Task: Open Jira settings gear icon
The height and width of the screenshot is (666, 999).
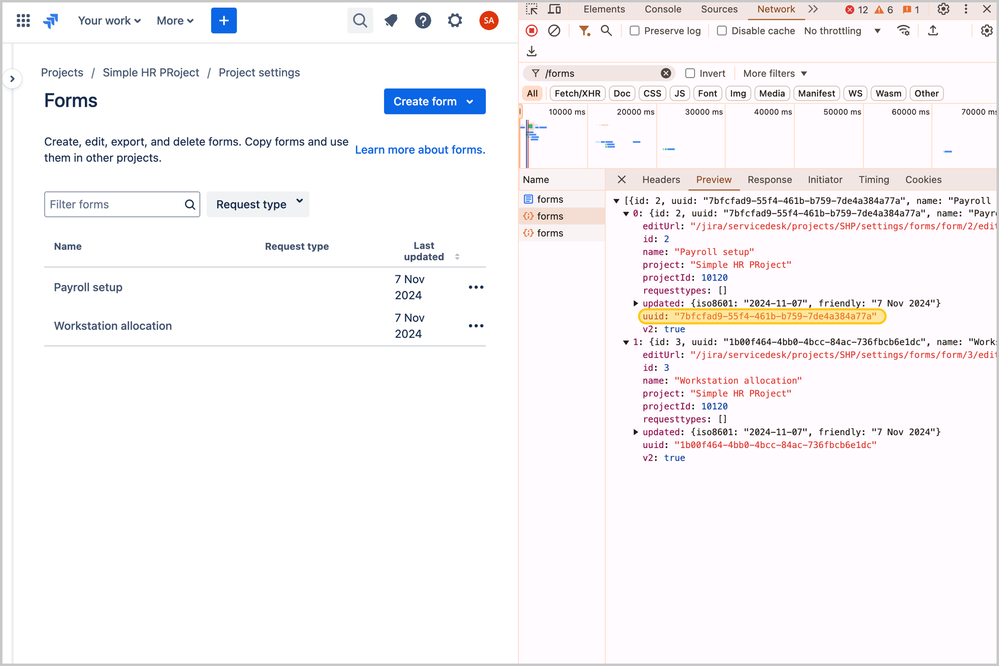Action: 455,20
